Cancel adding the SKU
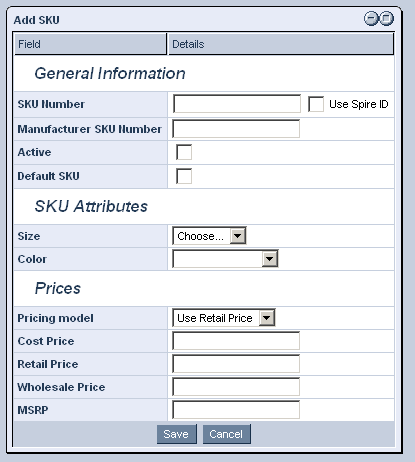The image size is (415, 462). pyautogui.click(x=227, y=434)
